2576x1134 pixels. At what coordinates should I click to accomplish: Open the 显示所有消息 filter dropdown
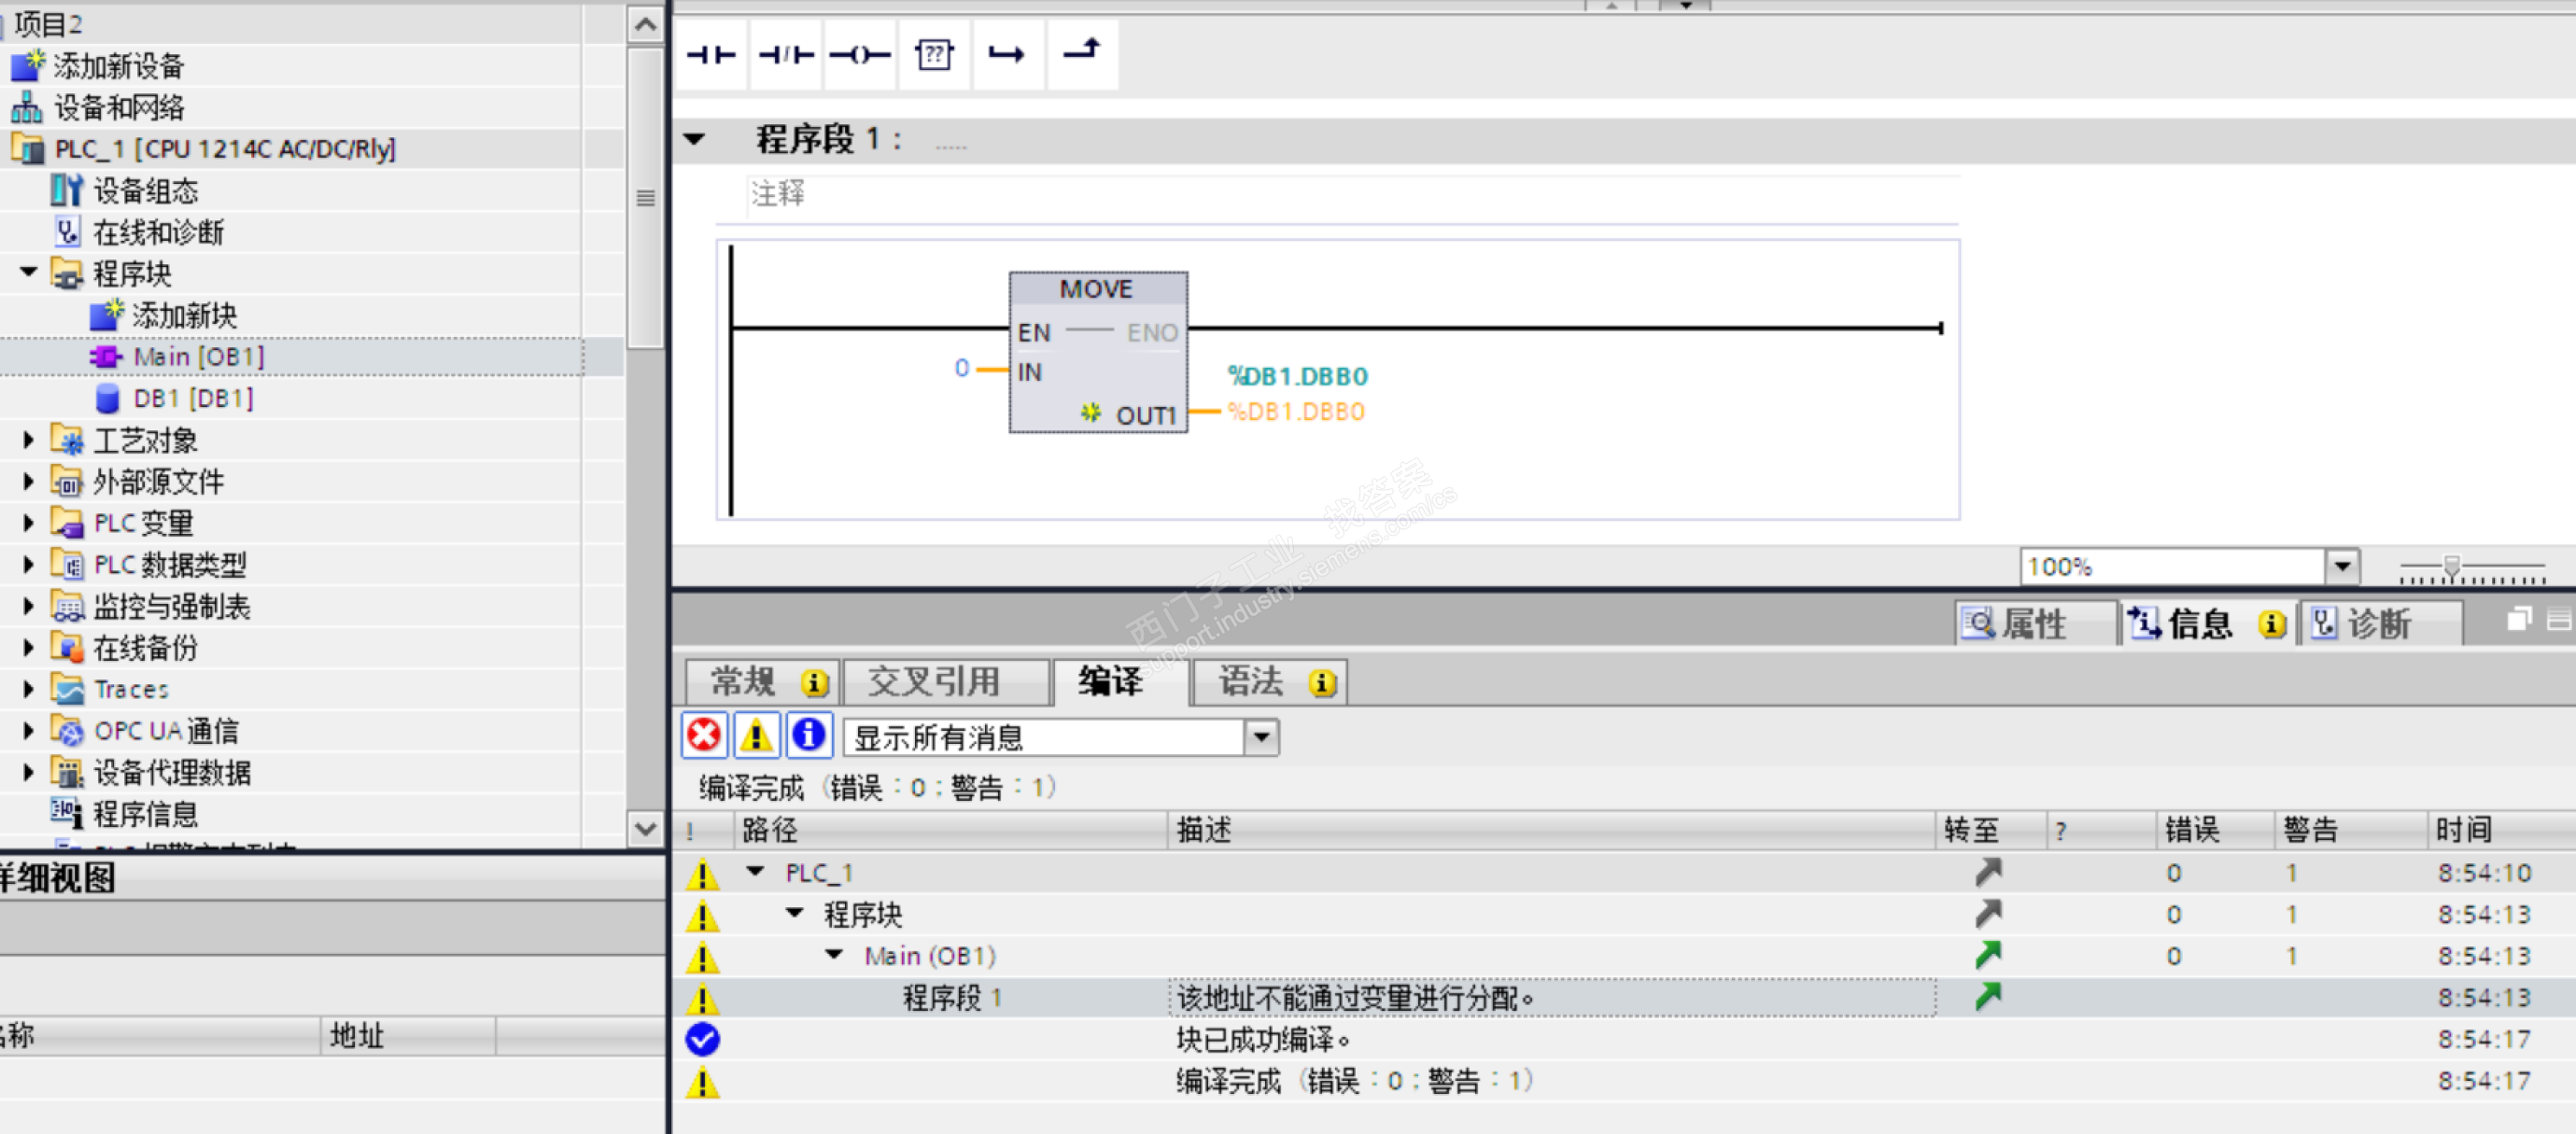pyautogui.click(x=1261, y=738)
